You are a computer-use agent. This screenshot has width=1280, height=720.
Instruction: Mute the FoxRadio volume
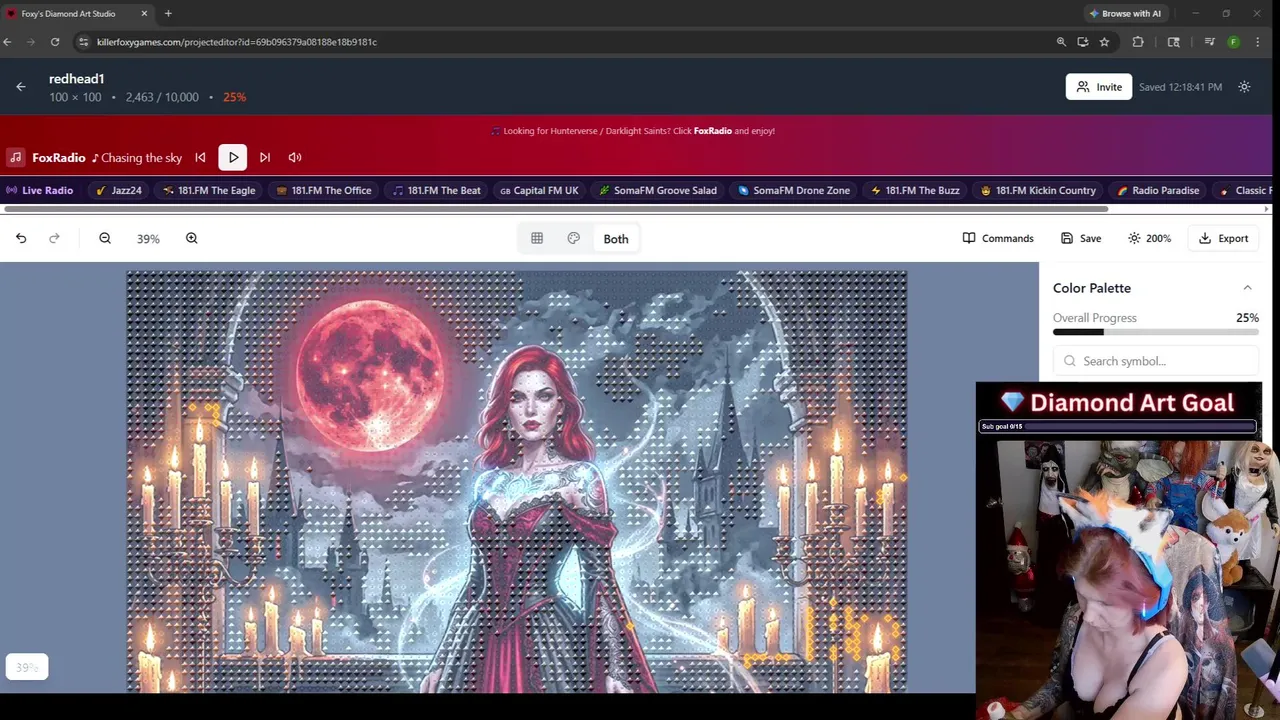295,157
